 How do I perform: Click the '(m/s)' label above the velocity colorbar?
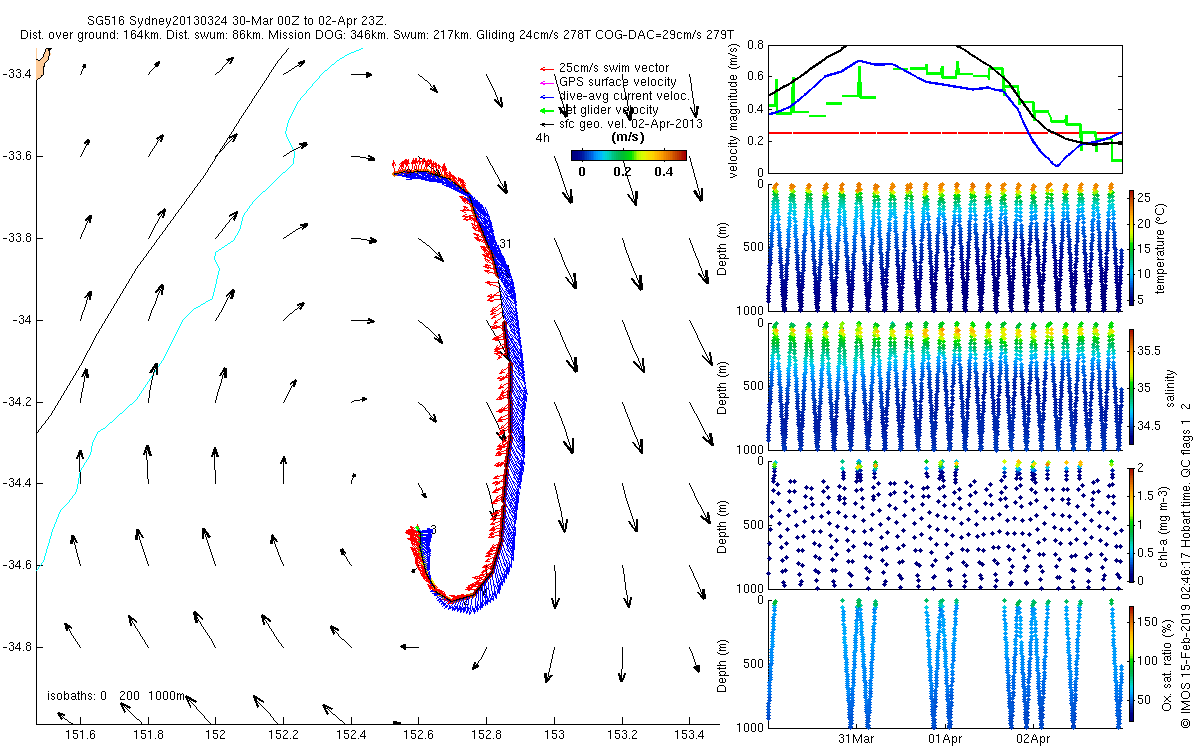tap(627, 138)
